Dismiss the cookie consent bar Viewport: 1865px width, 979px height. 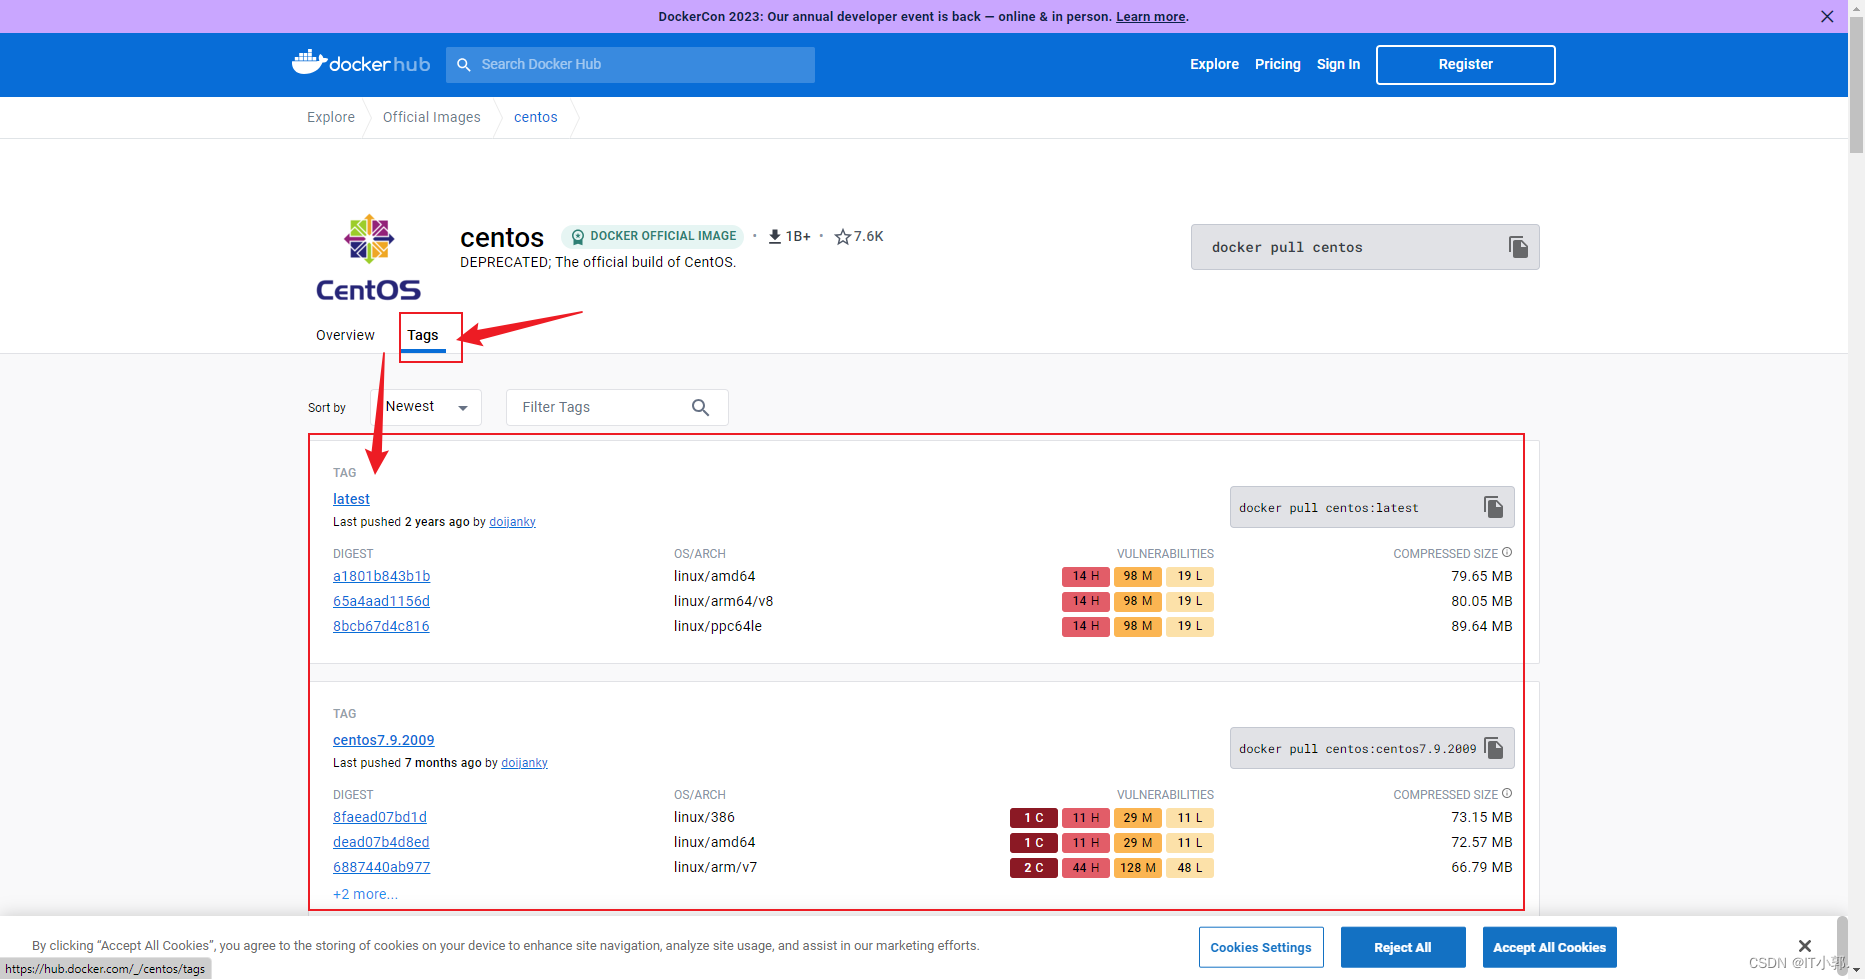1805,946
